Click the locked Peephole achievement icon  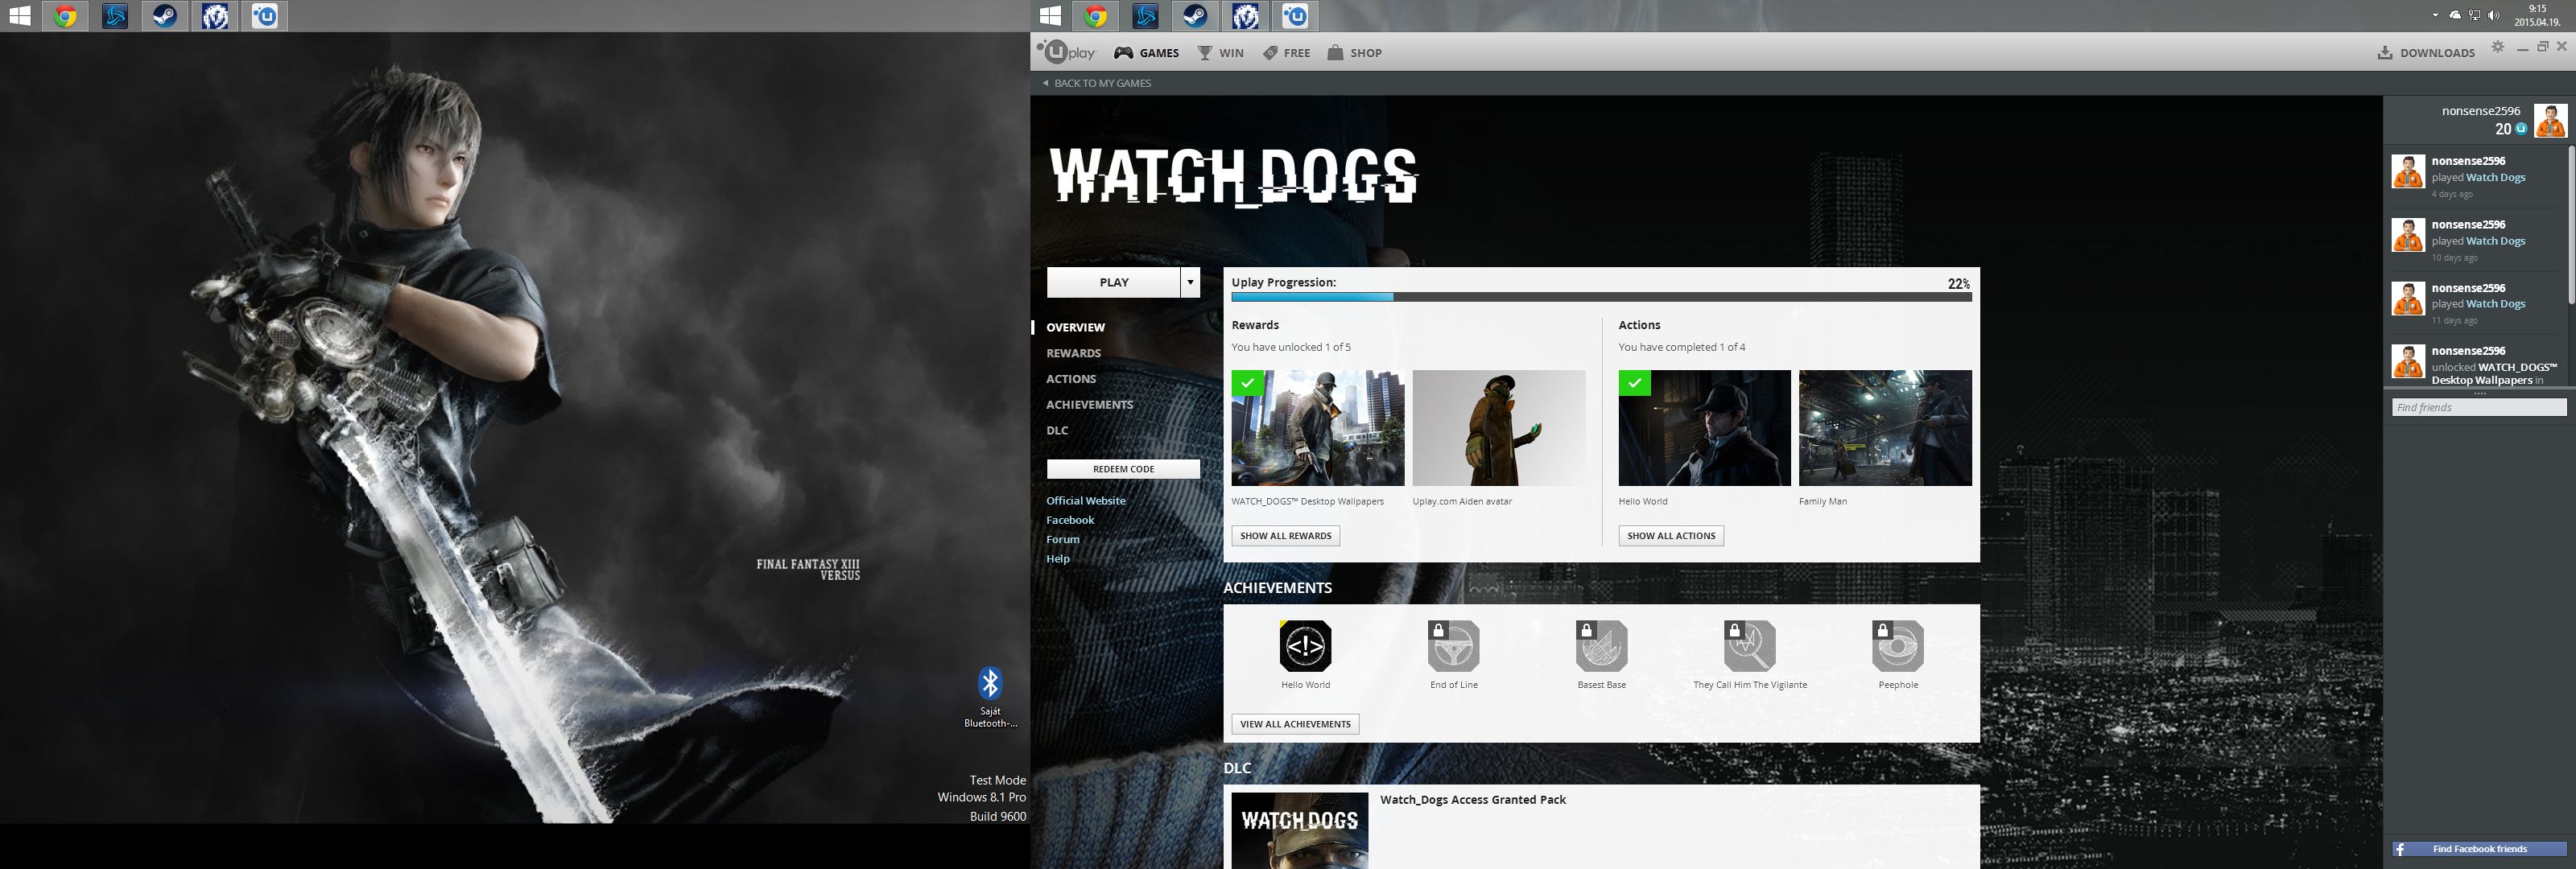coord(1897,646)
